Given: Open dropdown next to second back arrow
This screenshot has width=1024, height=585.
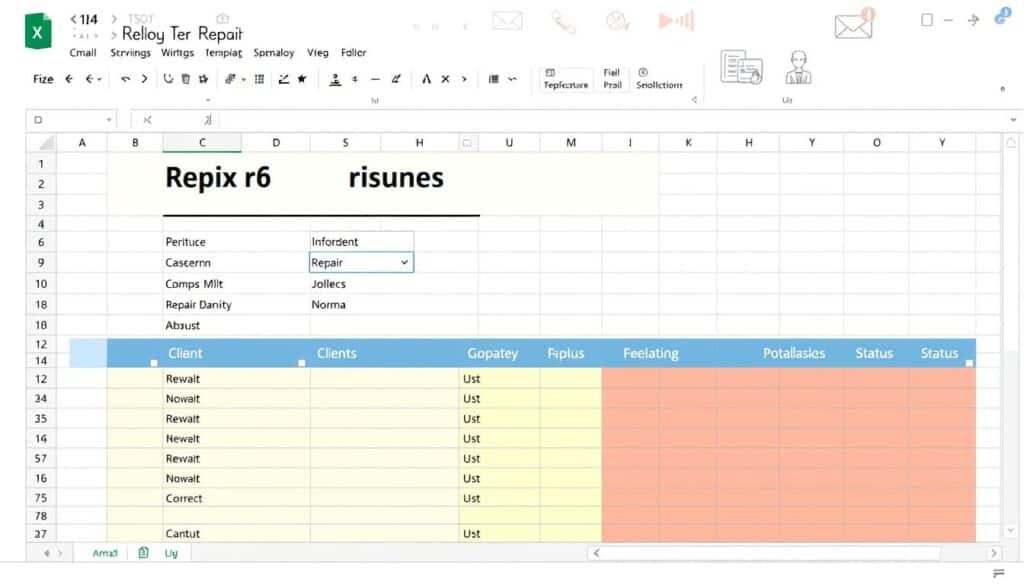Looking at the screenshot, I should click(99, 80).
